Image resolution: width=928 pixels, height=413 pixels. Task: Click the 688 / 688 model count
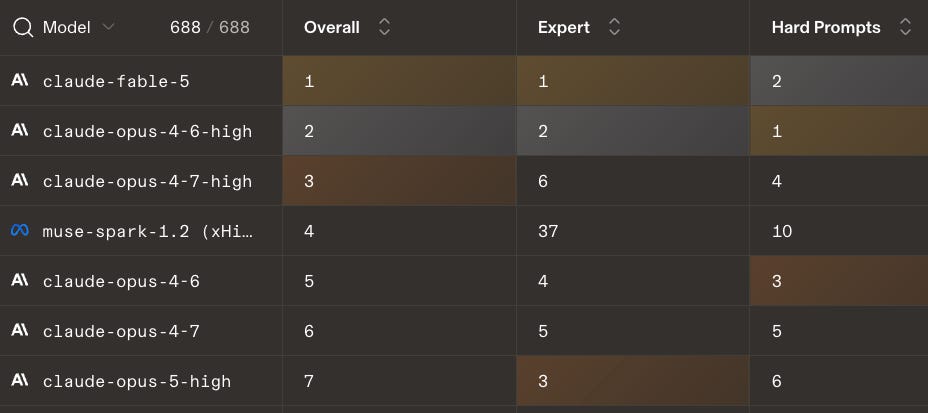click(210, 27)
